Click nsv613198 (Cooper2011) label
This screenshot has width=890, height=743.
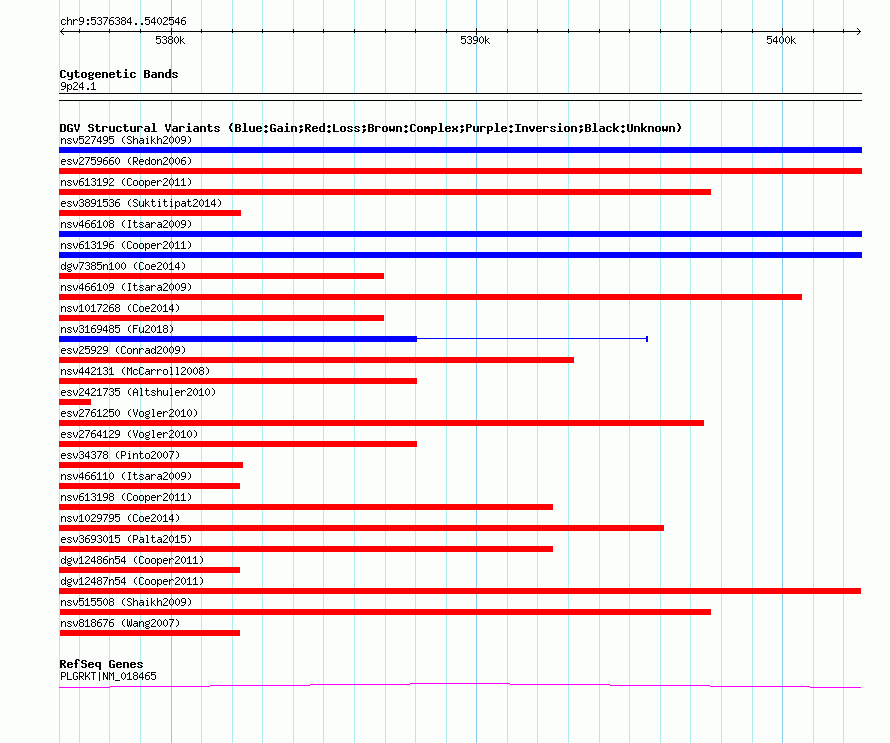126,497
